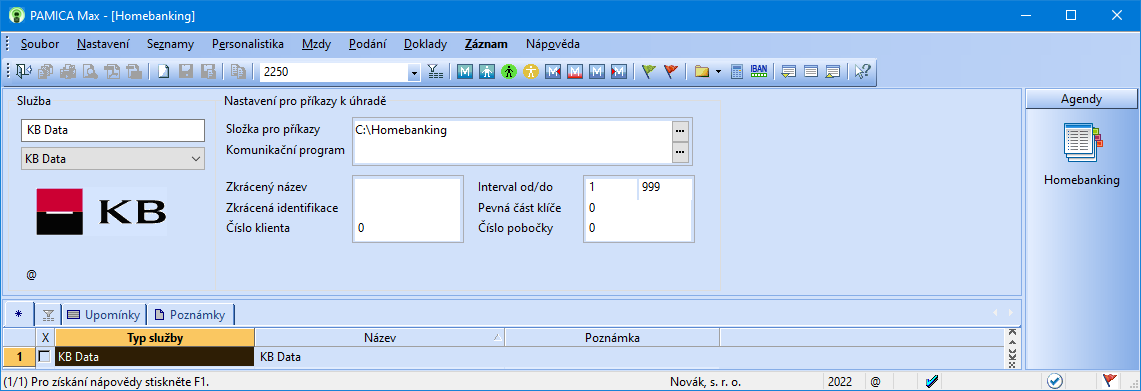
Task: Click the red flag in status bar
Action: tap(1110, 381)
